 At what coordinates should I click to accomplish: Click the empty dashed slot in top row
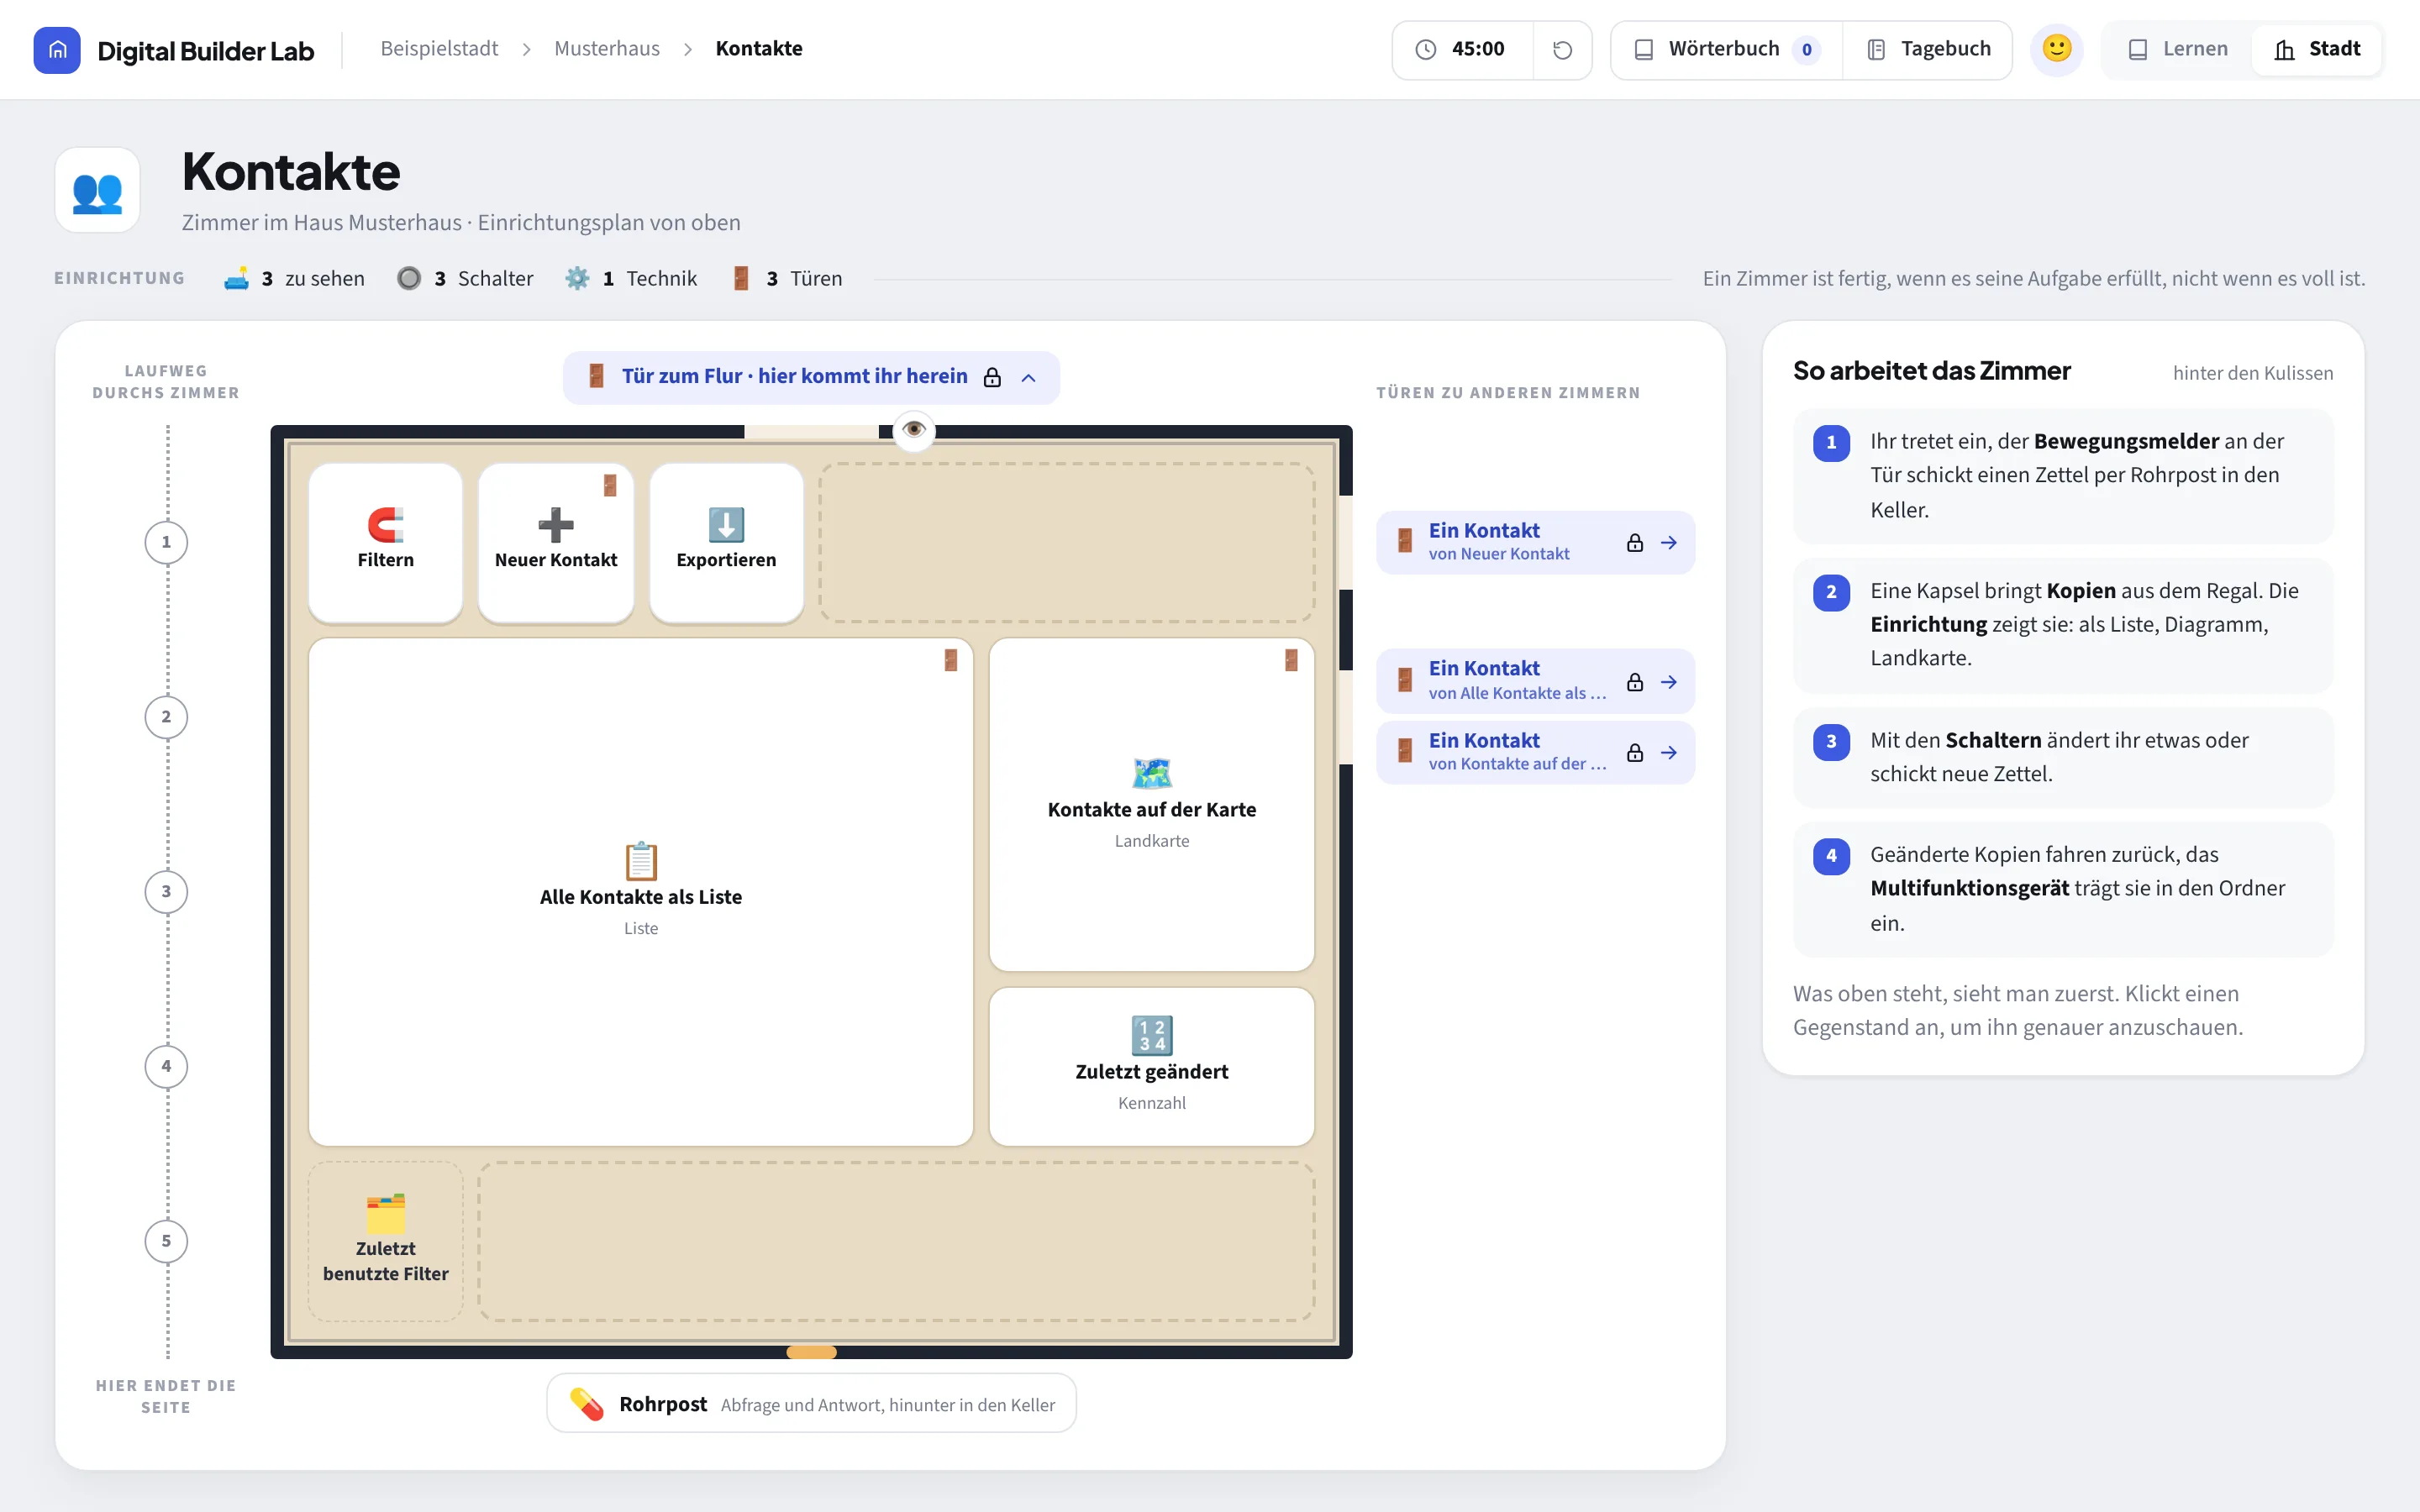pyautogui.click(x=1066, y=542)
